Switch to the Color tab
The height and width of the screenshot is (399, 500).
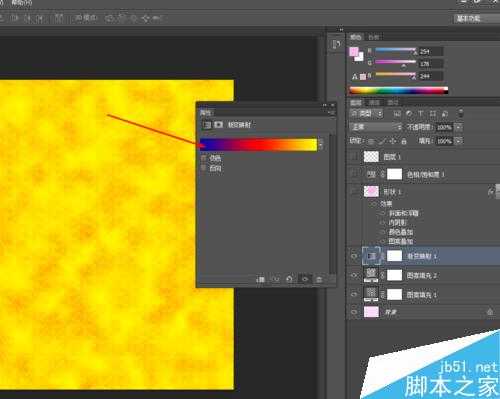[x=355, y=37]
